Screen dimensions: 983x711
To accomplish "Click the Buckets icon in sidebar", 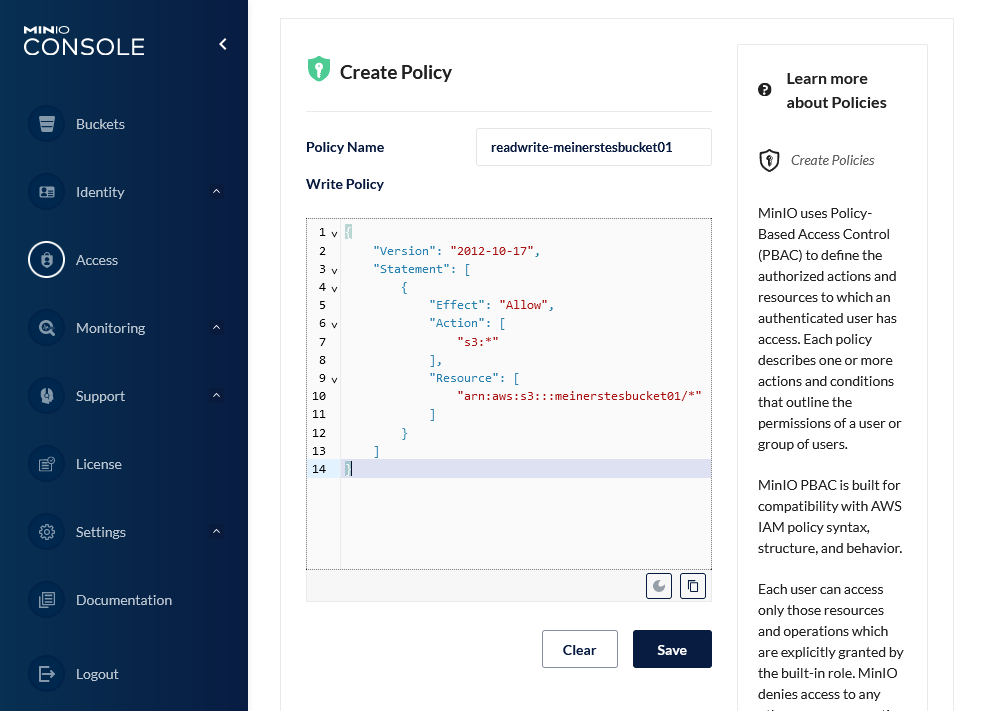I will coord(46,124).
